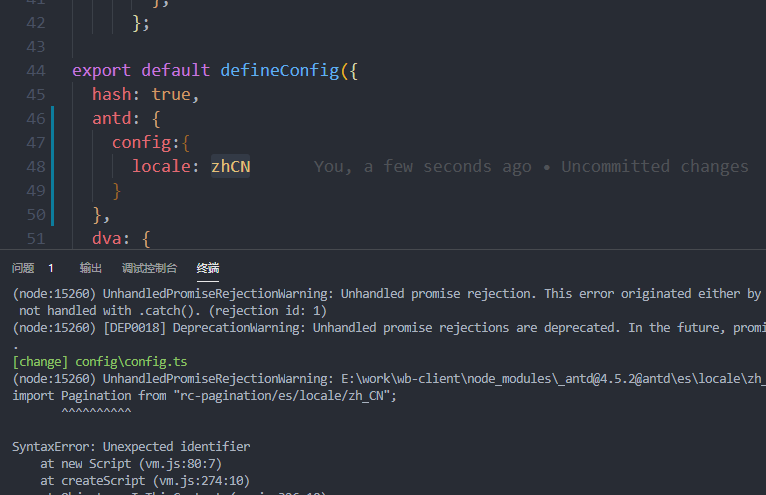Open the 调试控制台 debug console tab
The width and height of the screenshot is (766, 495).
(149, 268)
